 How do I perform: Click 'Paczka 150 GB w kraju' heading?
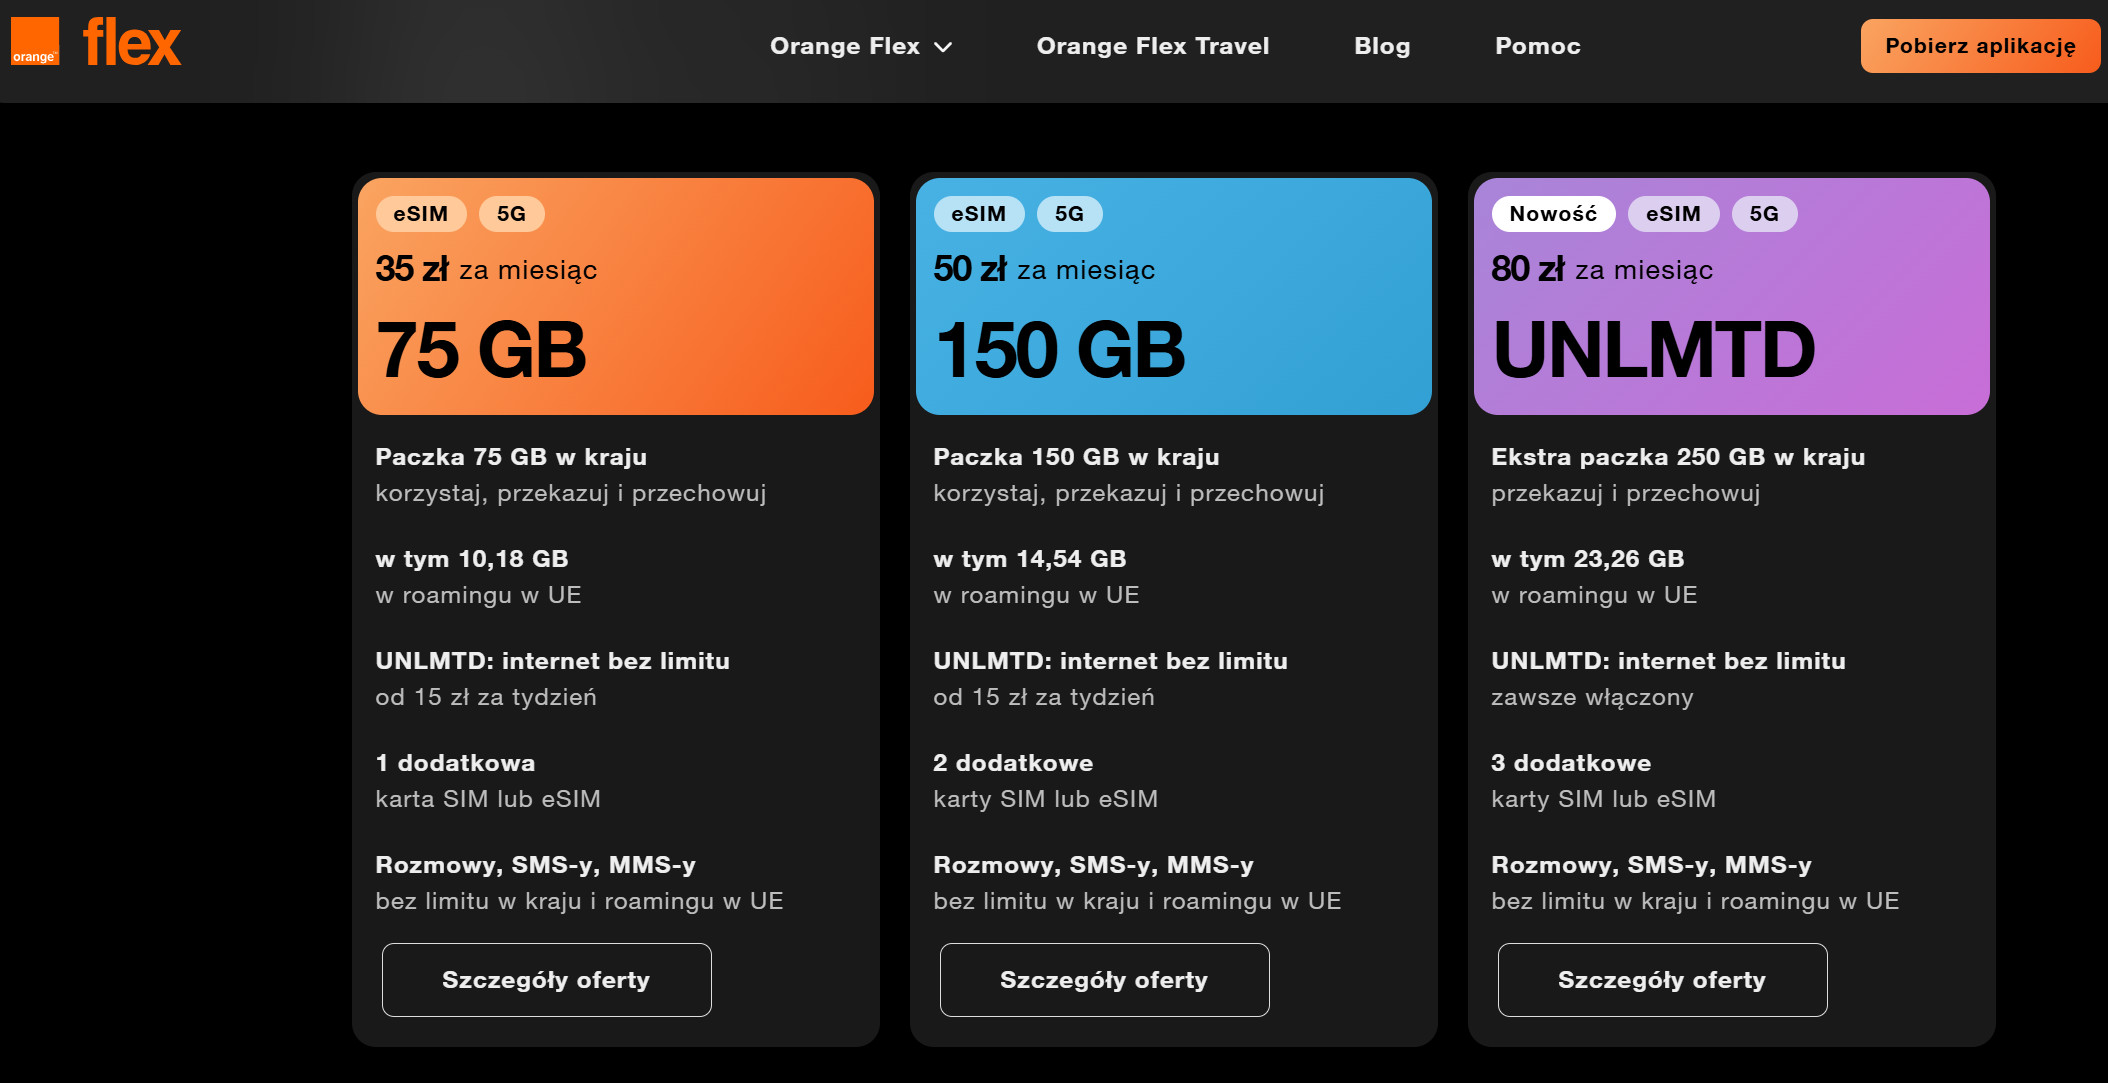point(1076,457)
